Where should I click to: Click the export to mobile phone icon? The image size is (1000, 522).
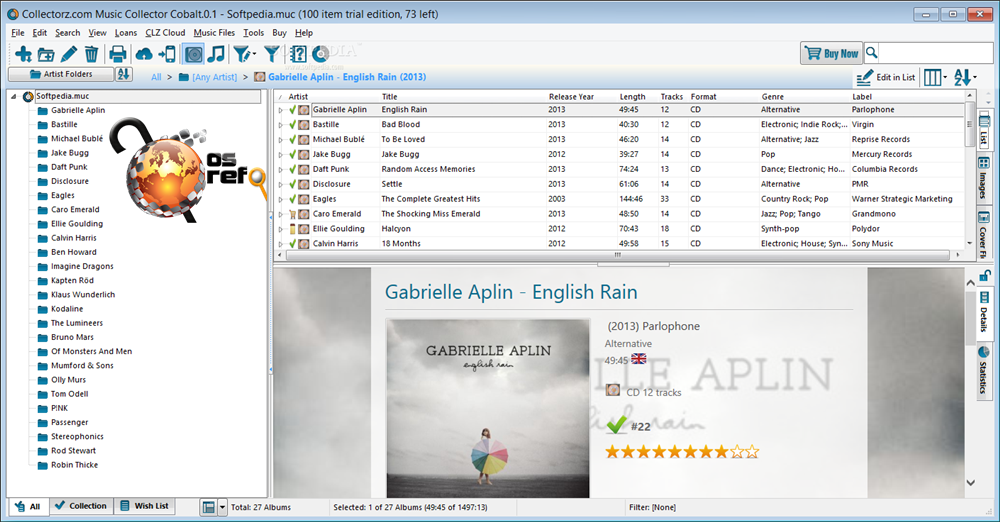167,54
